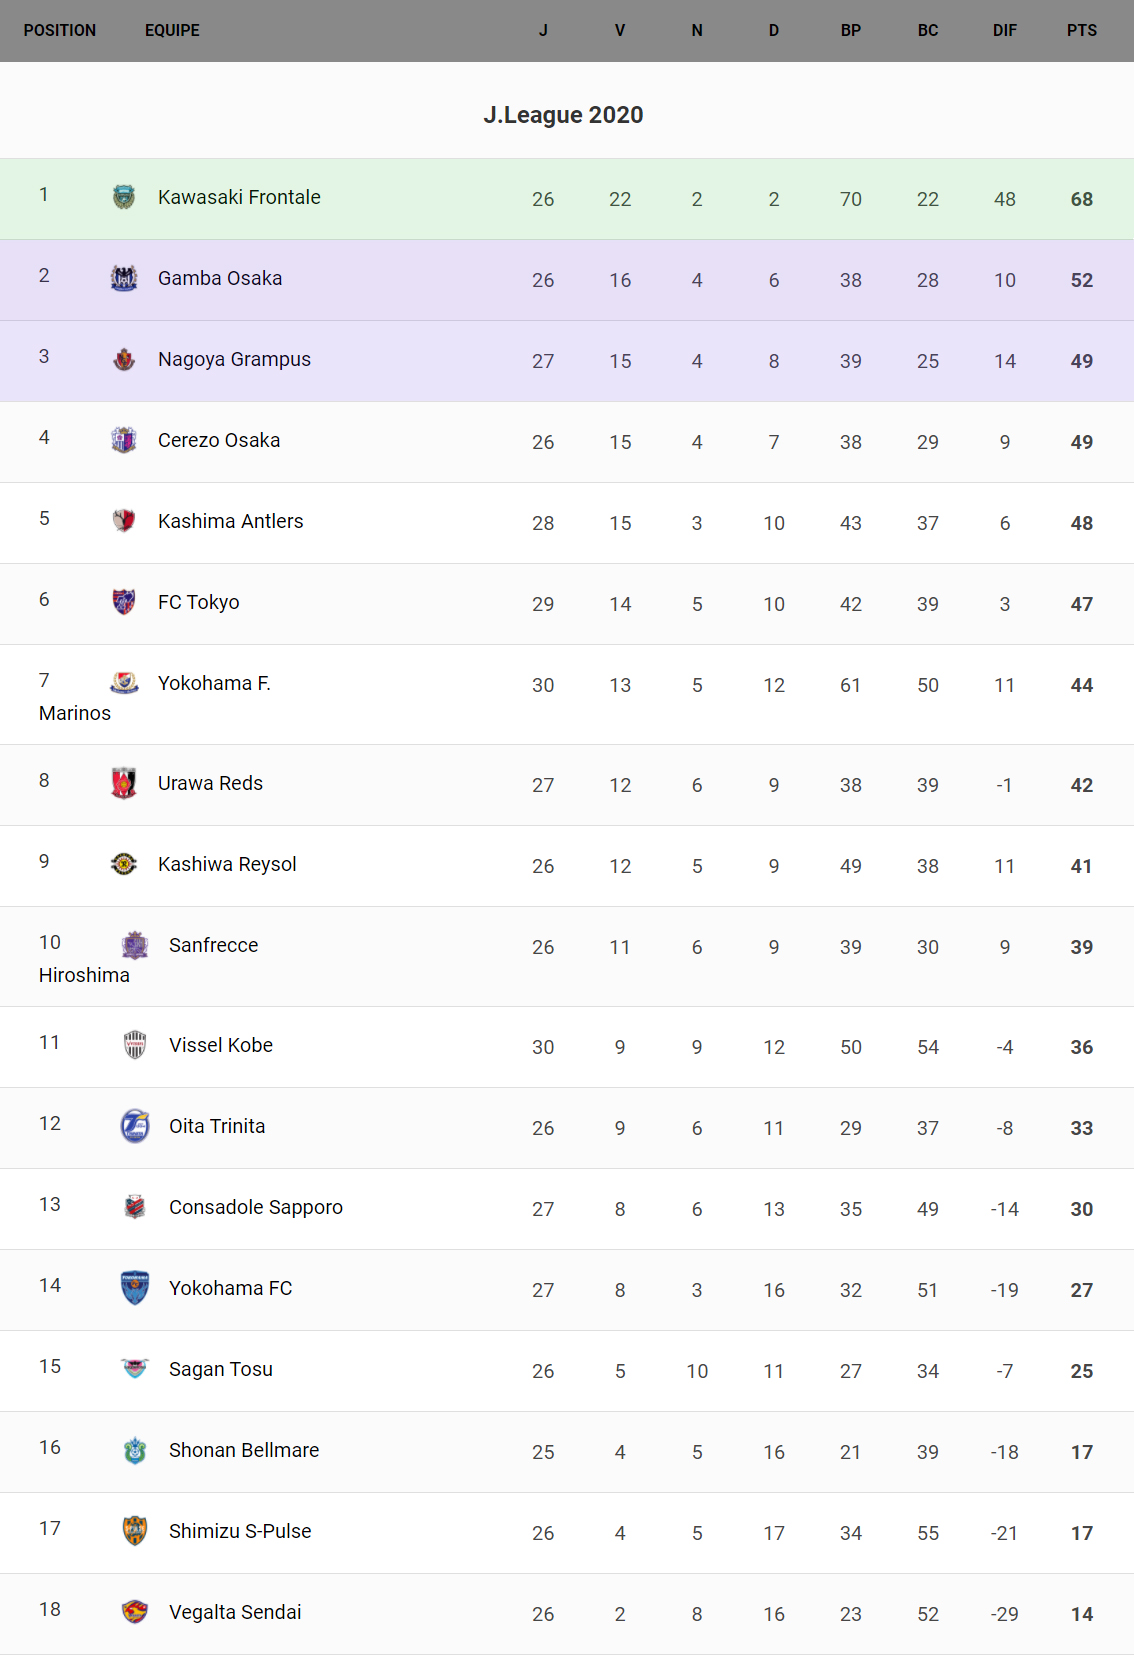Click the Vegalta Sendai club crest

tap(135, 1612)
